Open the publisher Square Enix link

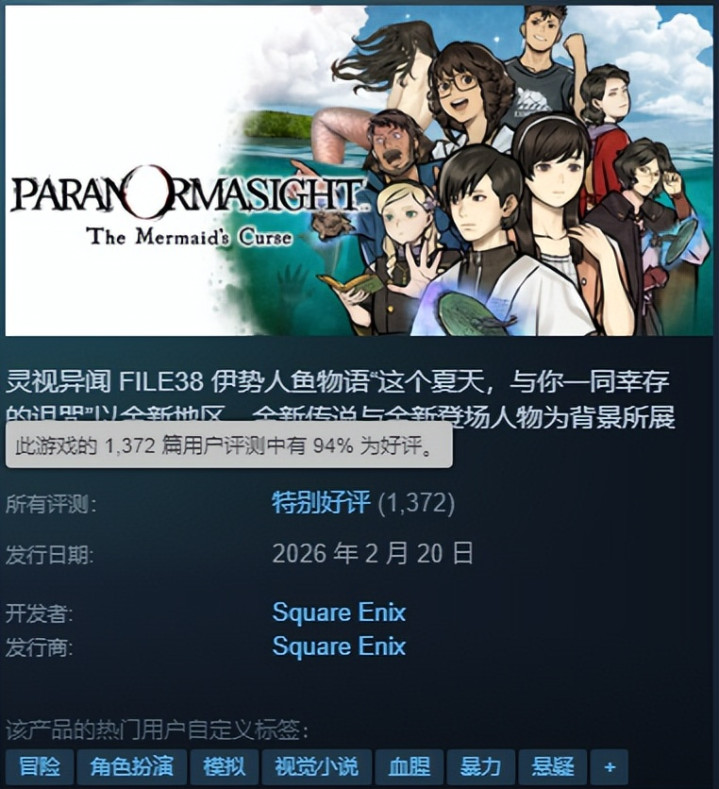point(339,646)
